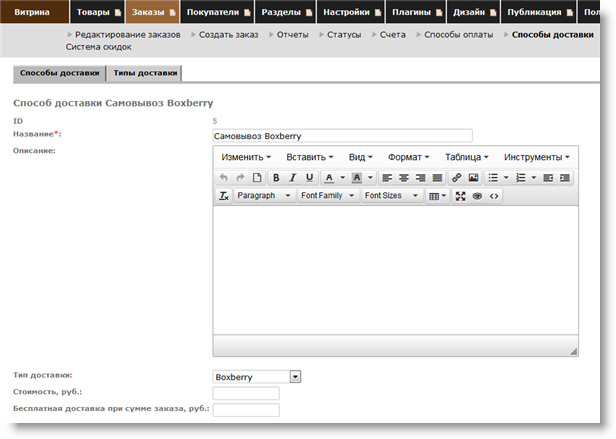The height and width of the screenshot is (439, 616).
Task: Open background color dropdown arrow
Action: [x=370, y=178]
